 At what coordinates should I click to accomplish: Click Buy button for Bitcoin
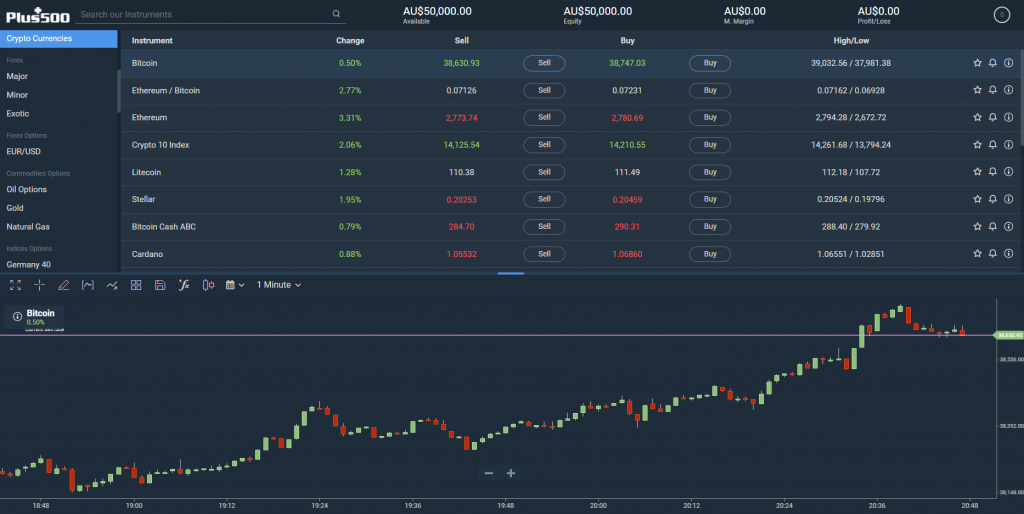(710, 63)
